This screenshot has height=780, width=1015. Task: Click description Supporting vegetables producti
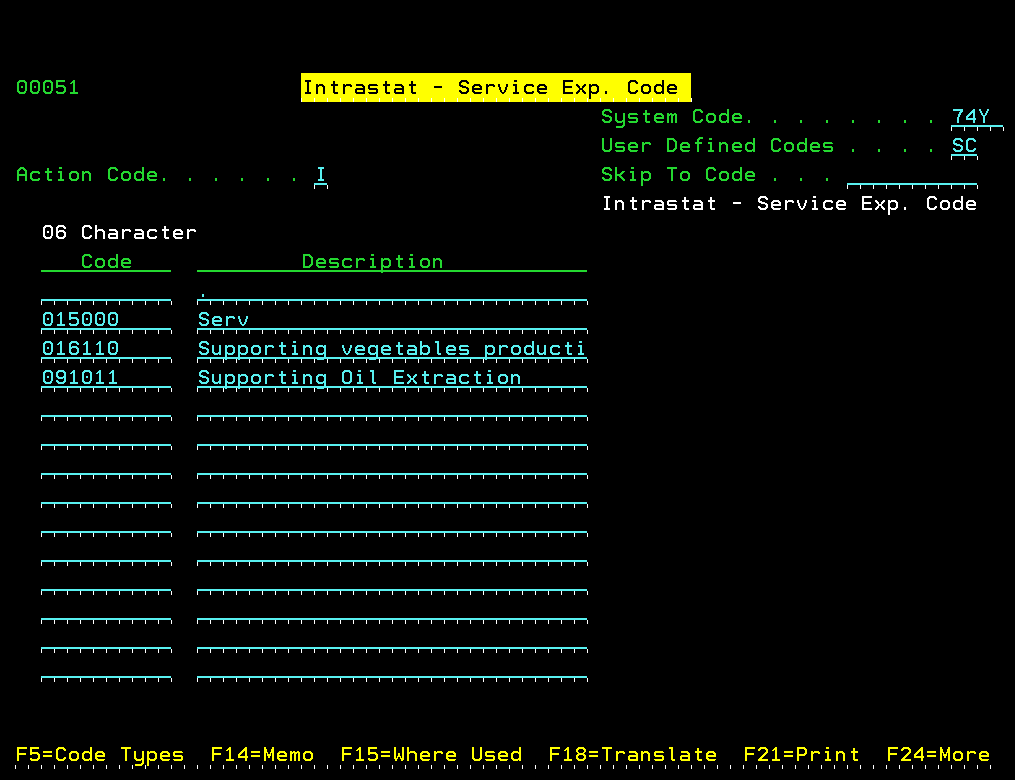(x=392, y=349)
